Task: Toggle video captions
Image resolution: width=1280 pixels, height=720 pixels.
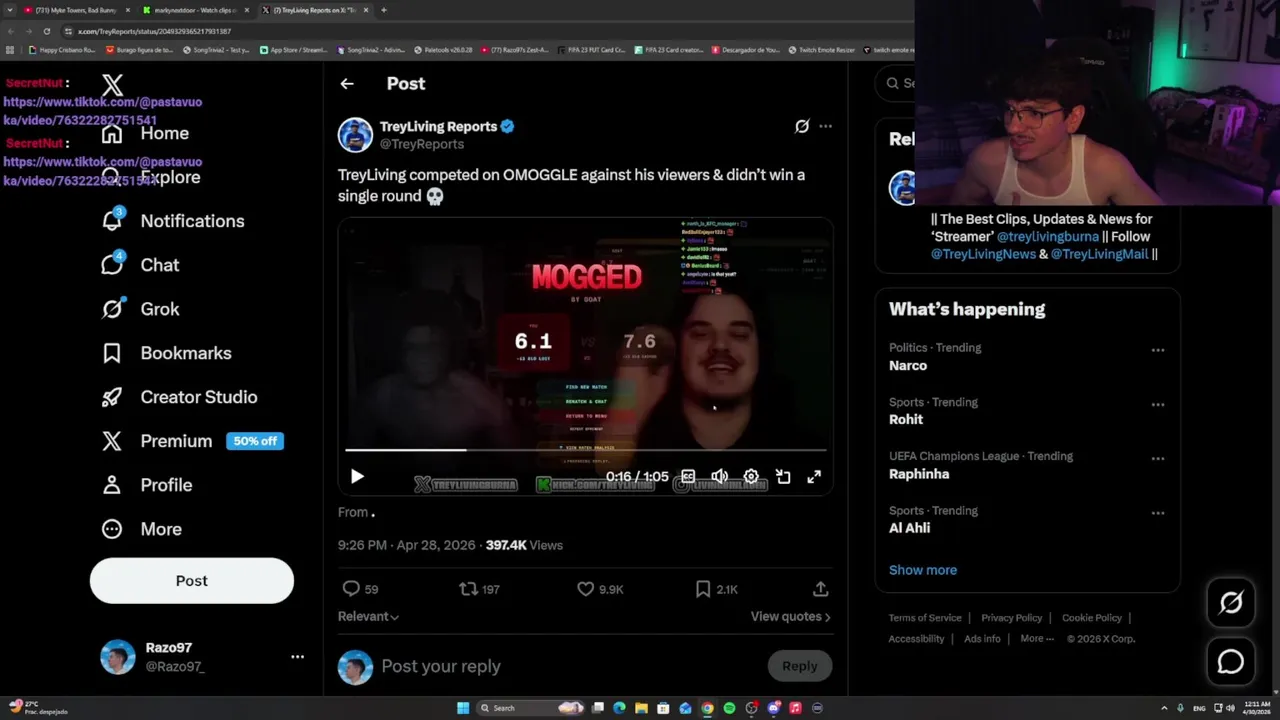Action: (x=688, y=477)
